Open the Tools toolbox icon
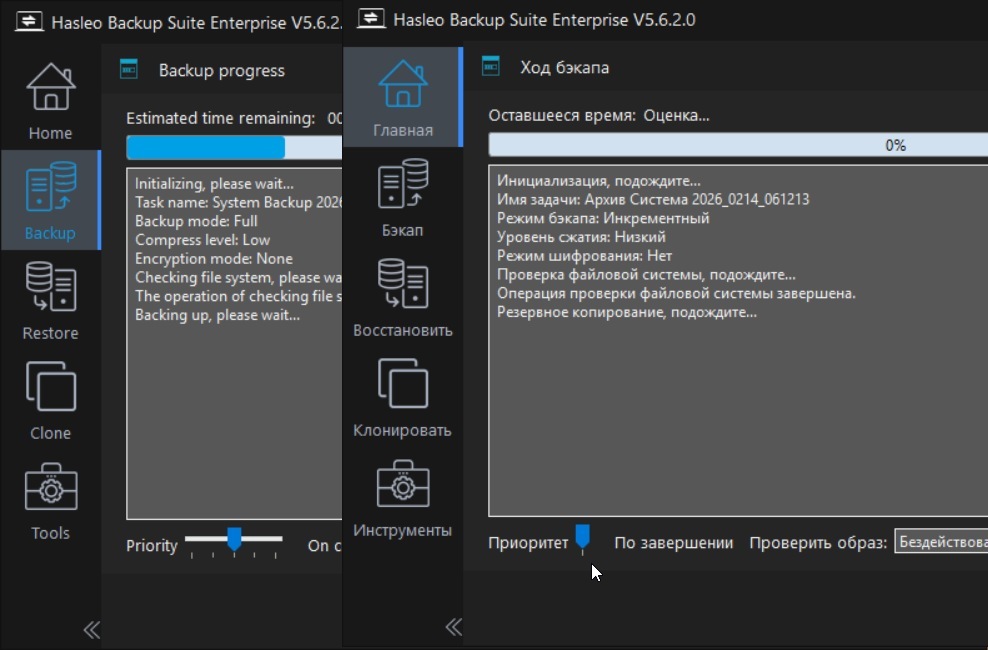Screen dimensions: 988x650 pyautogui.click(x=50, y=500)
